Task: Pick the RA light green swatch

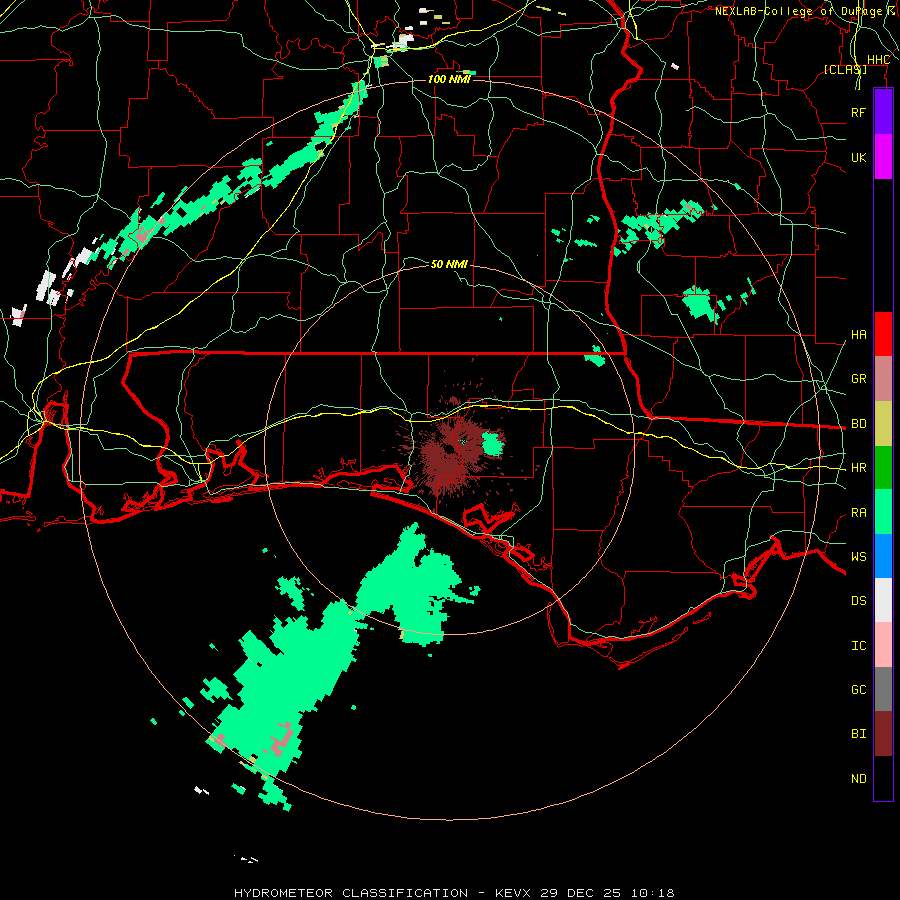Action: 883,512
